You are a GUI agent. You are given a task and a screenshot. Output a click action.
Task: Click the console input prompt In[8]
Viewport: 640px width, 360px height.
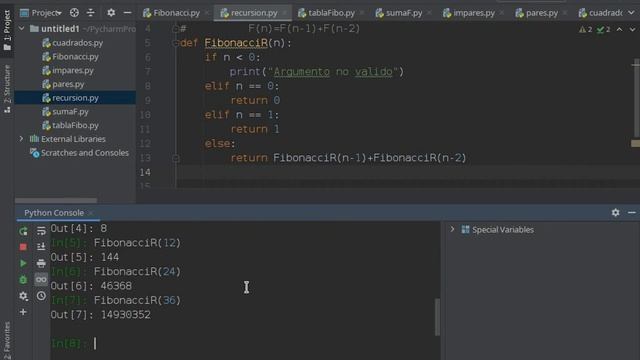[x=69, y=343]
